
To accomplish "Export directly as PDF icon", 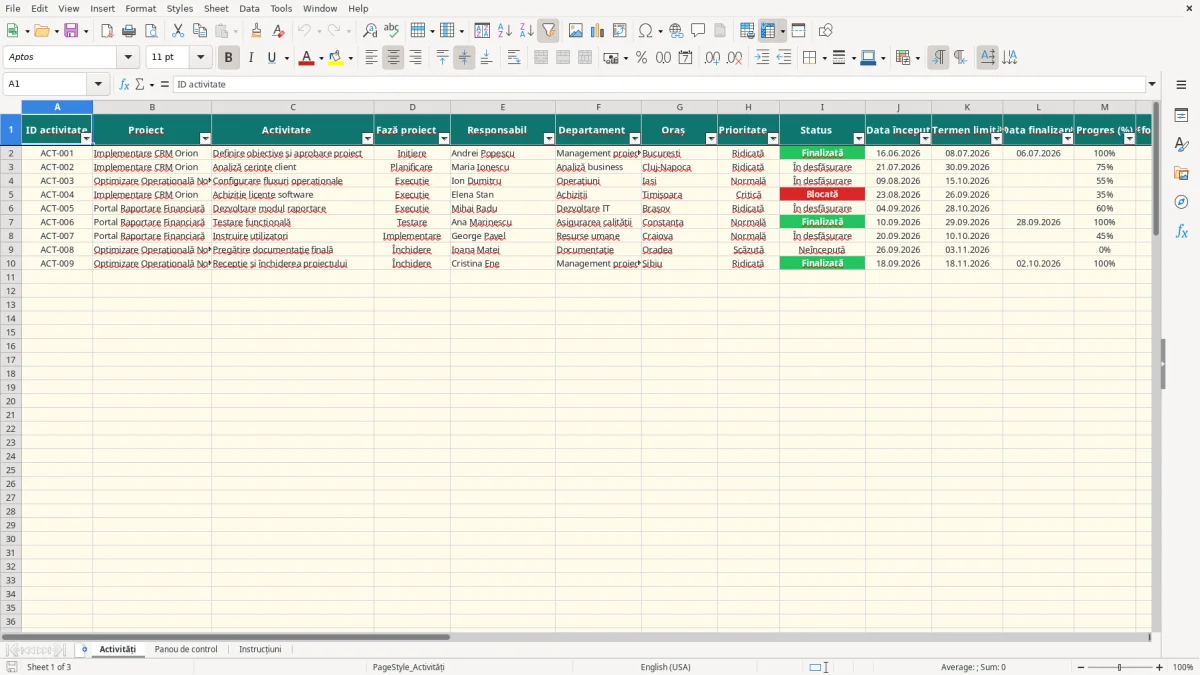I will tap(107, 31).
